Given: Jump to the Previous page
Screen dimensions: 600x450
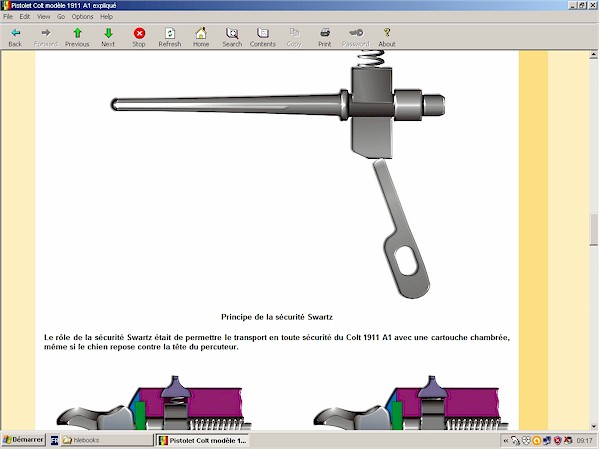Looking at the screenshot, I should tap(77, 37).
